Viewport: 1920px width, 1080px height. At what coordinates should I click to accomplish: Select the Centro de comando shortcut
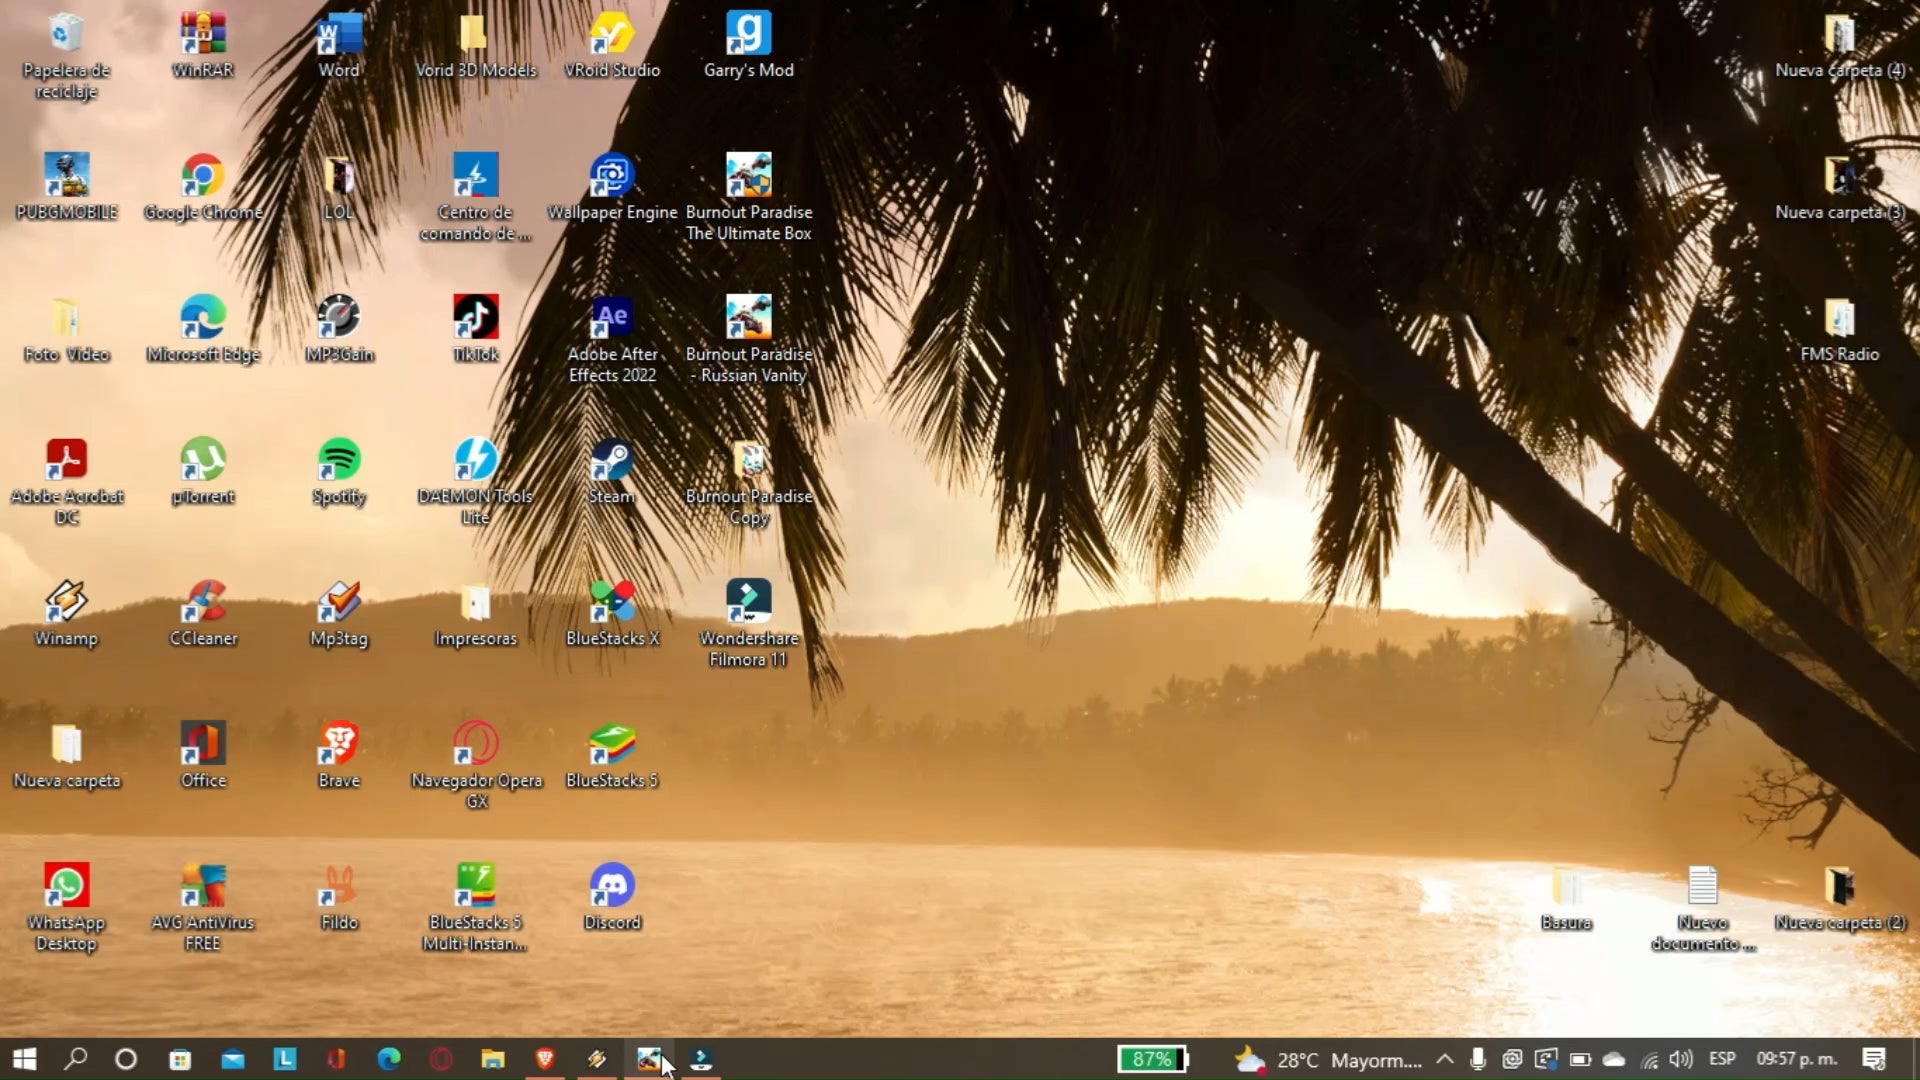476,198
